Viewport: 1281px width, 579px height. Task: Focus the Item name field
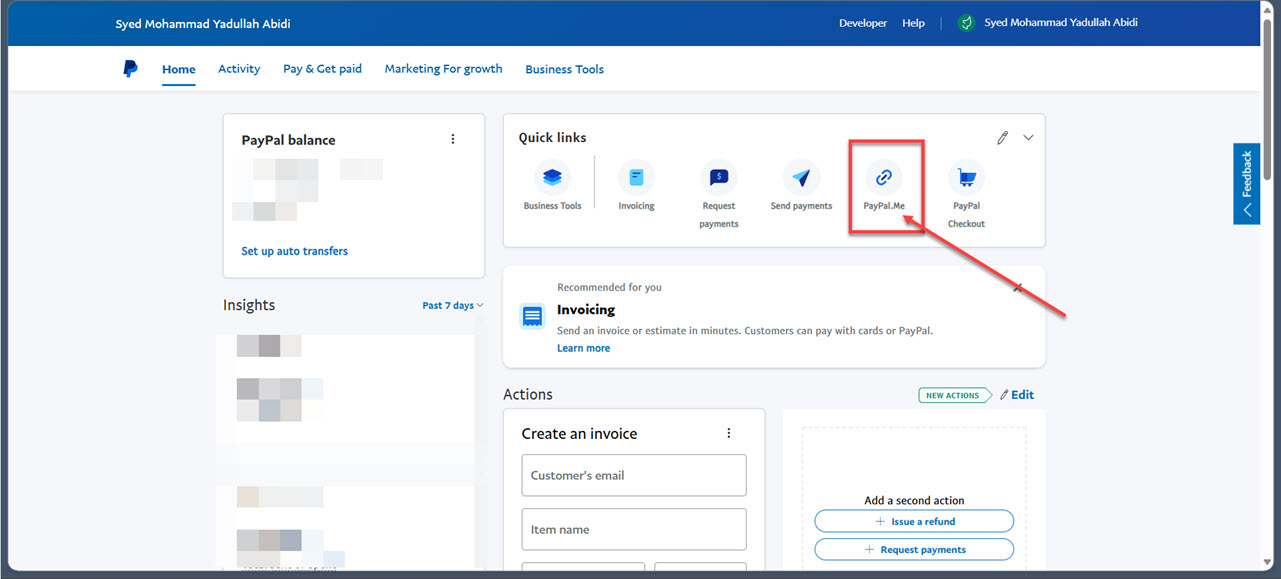pyautogui.click(x=634, y=529)
